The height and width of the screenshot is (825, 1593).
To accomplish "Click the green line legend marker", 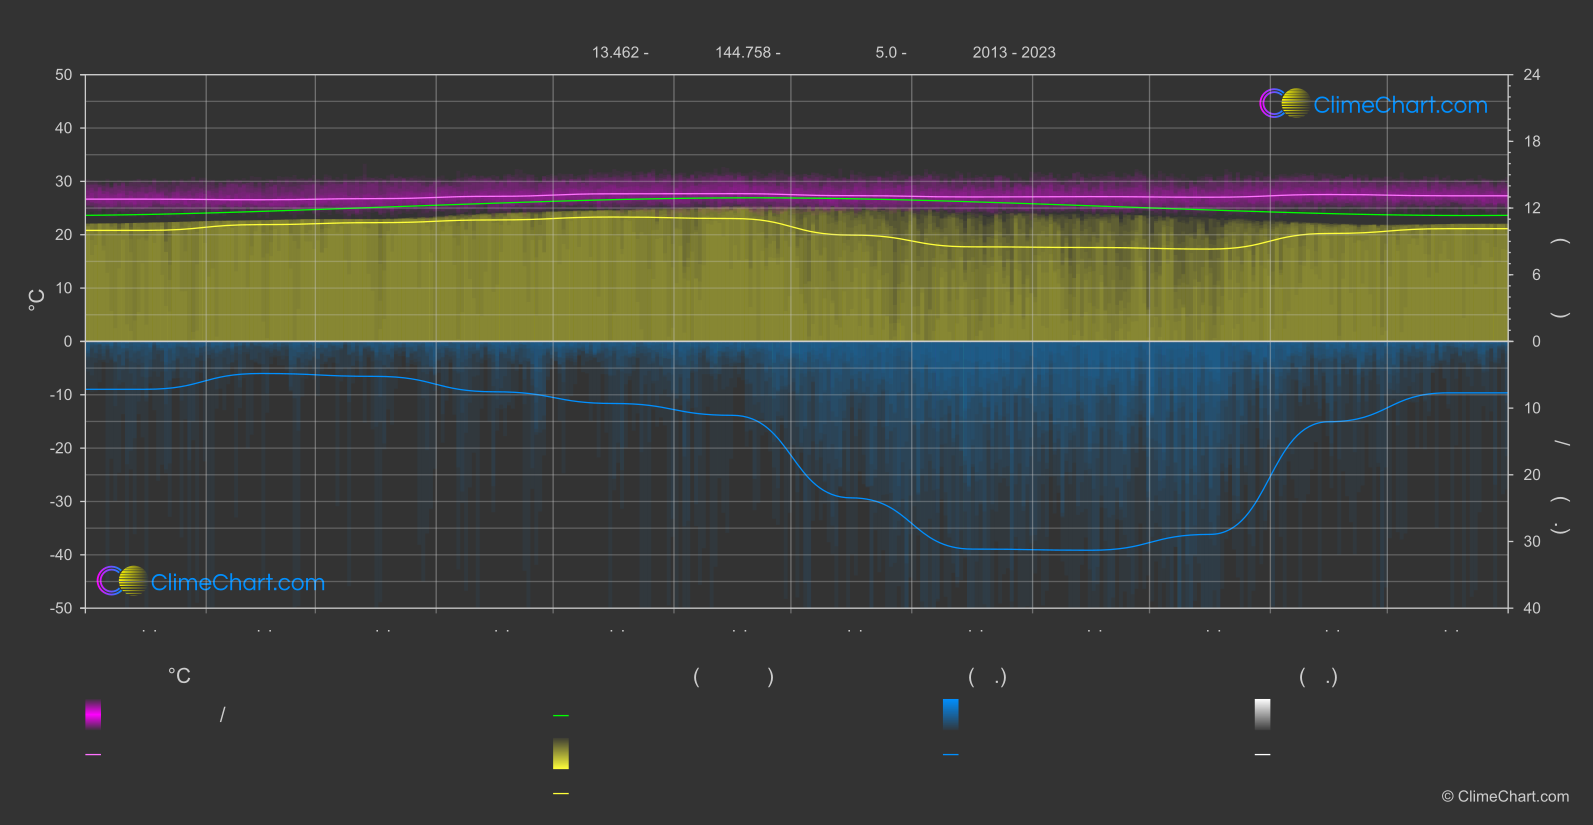I will (x=561, y=716).
